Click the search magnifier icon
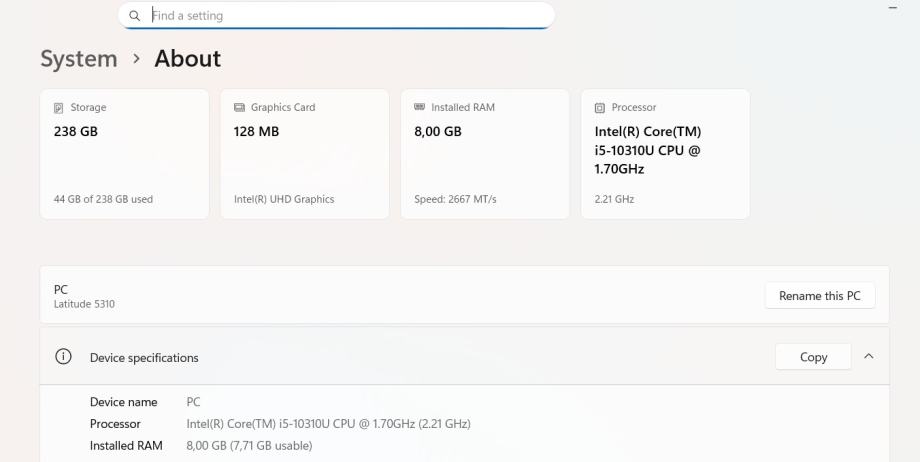 tap(134, 16)
